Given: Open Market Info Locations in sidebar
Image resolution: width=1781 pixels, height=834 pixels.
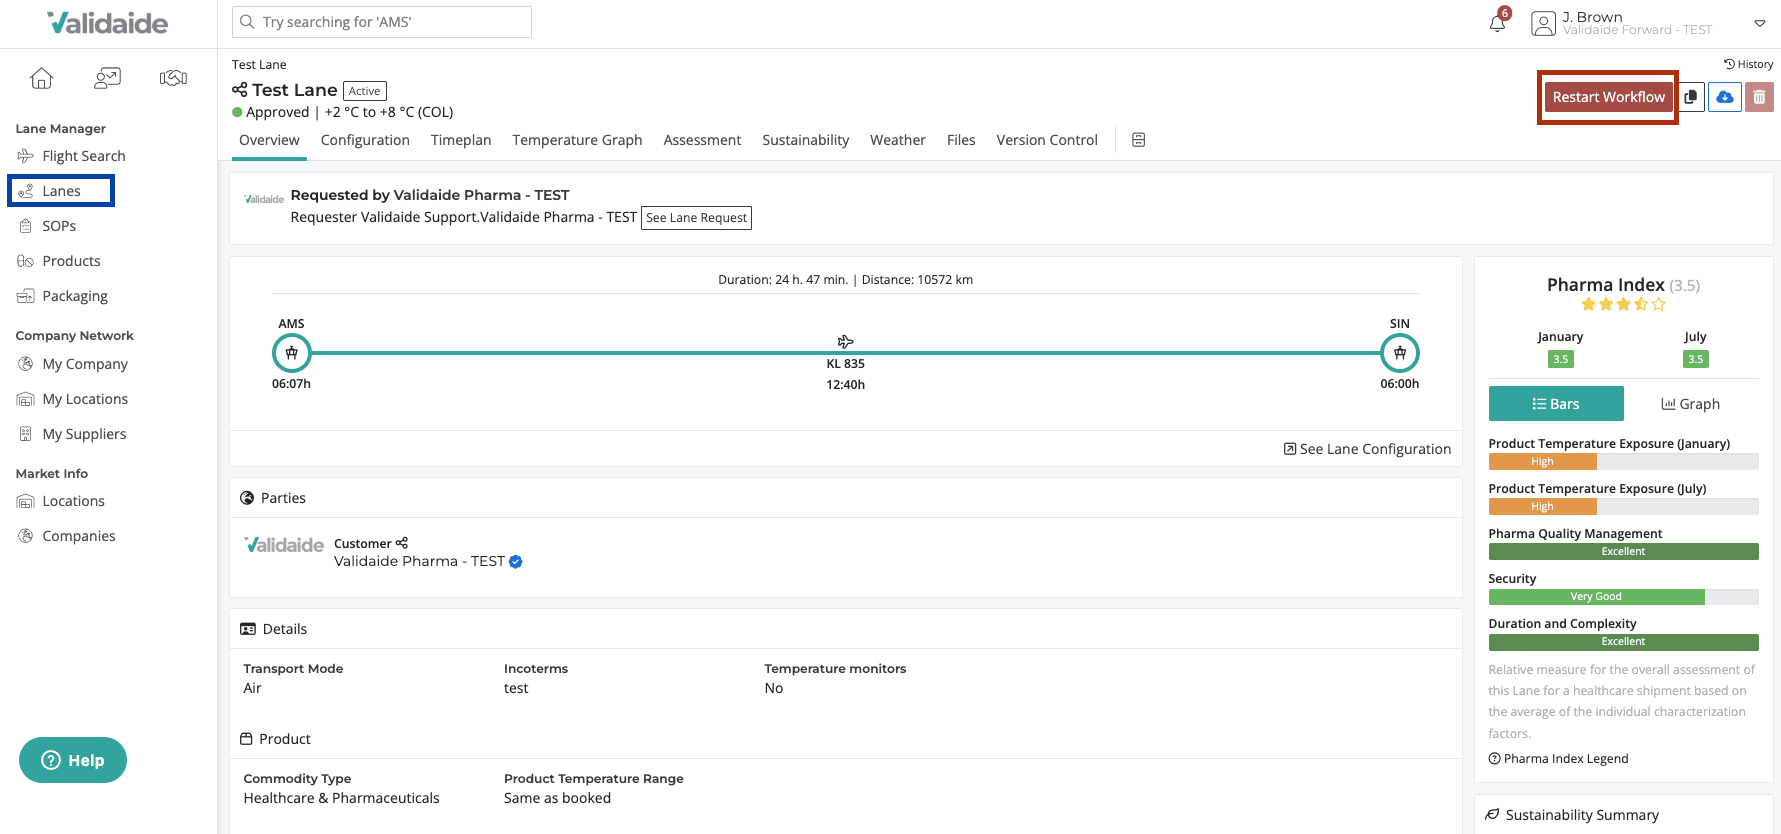Looking at the screenshot, I should point(61,501).
